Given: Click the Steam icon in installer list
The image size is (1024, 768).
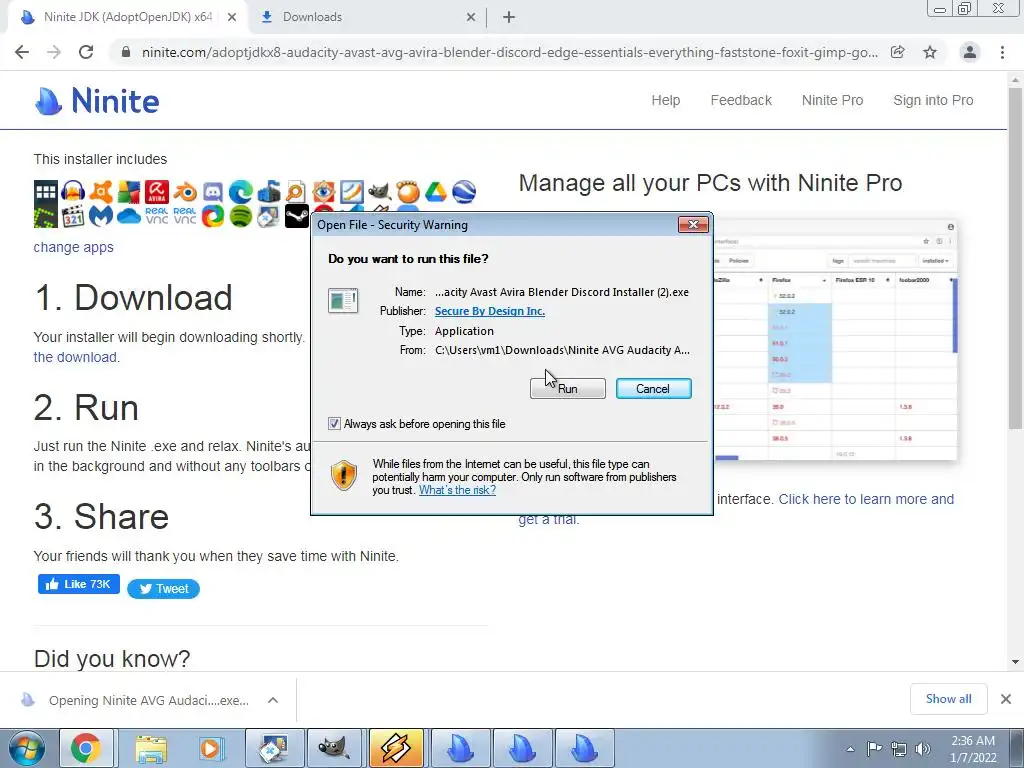Looking at the screenshot, I should tap(296, 216).
